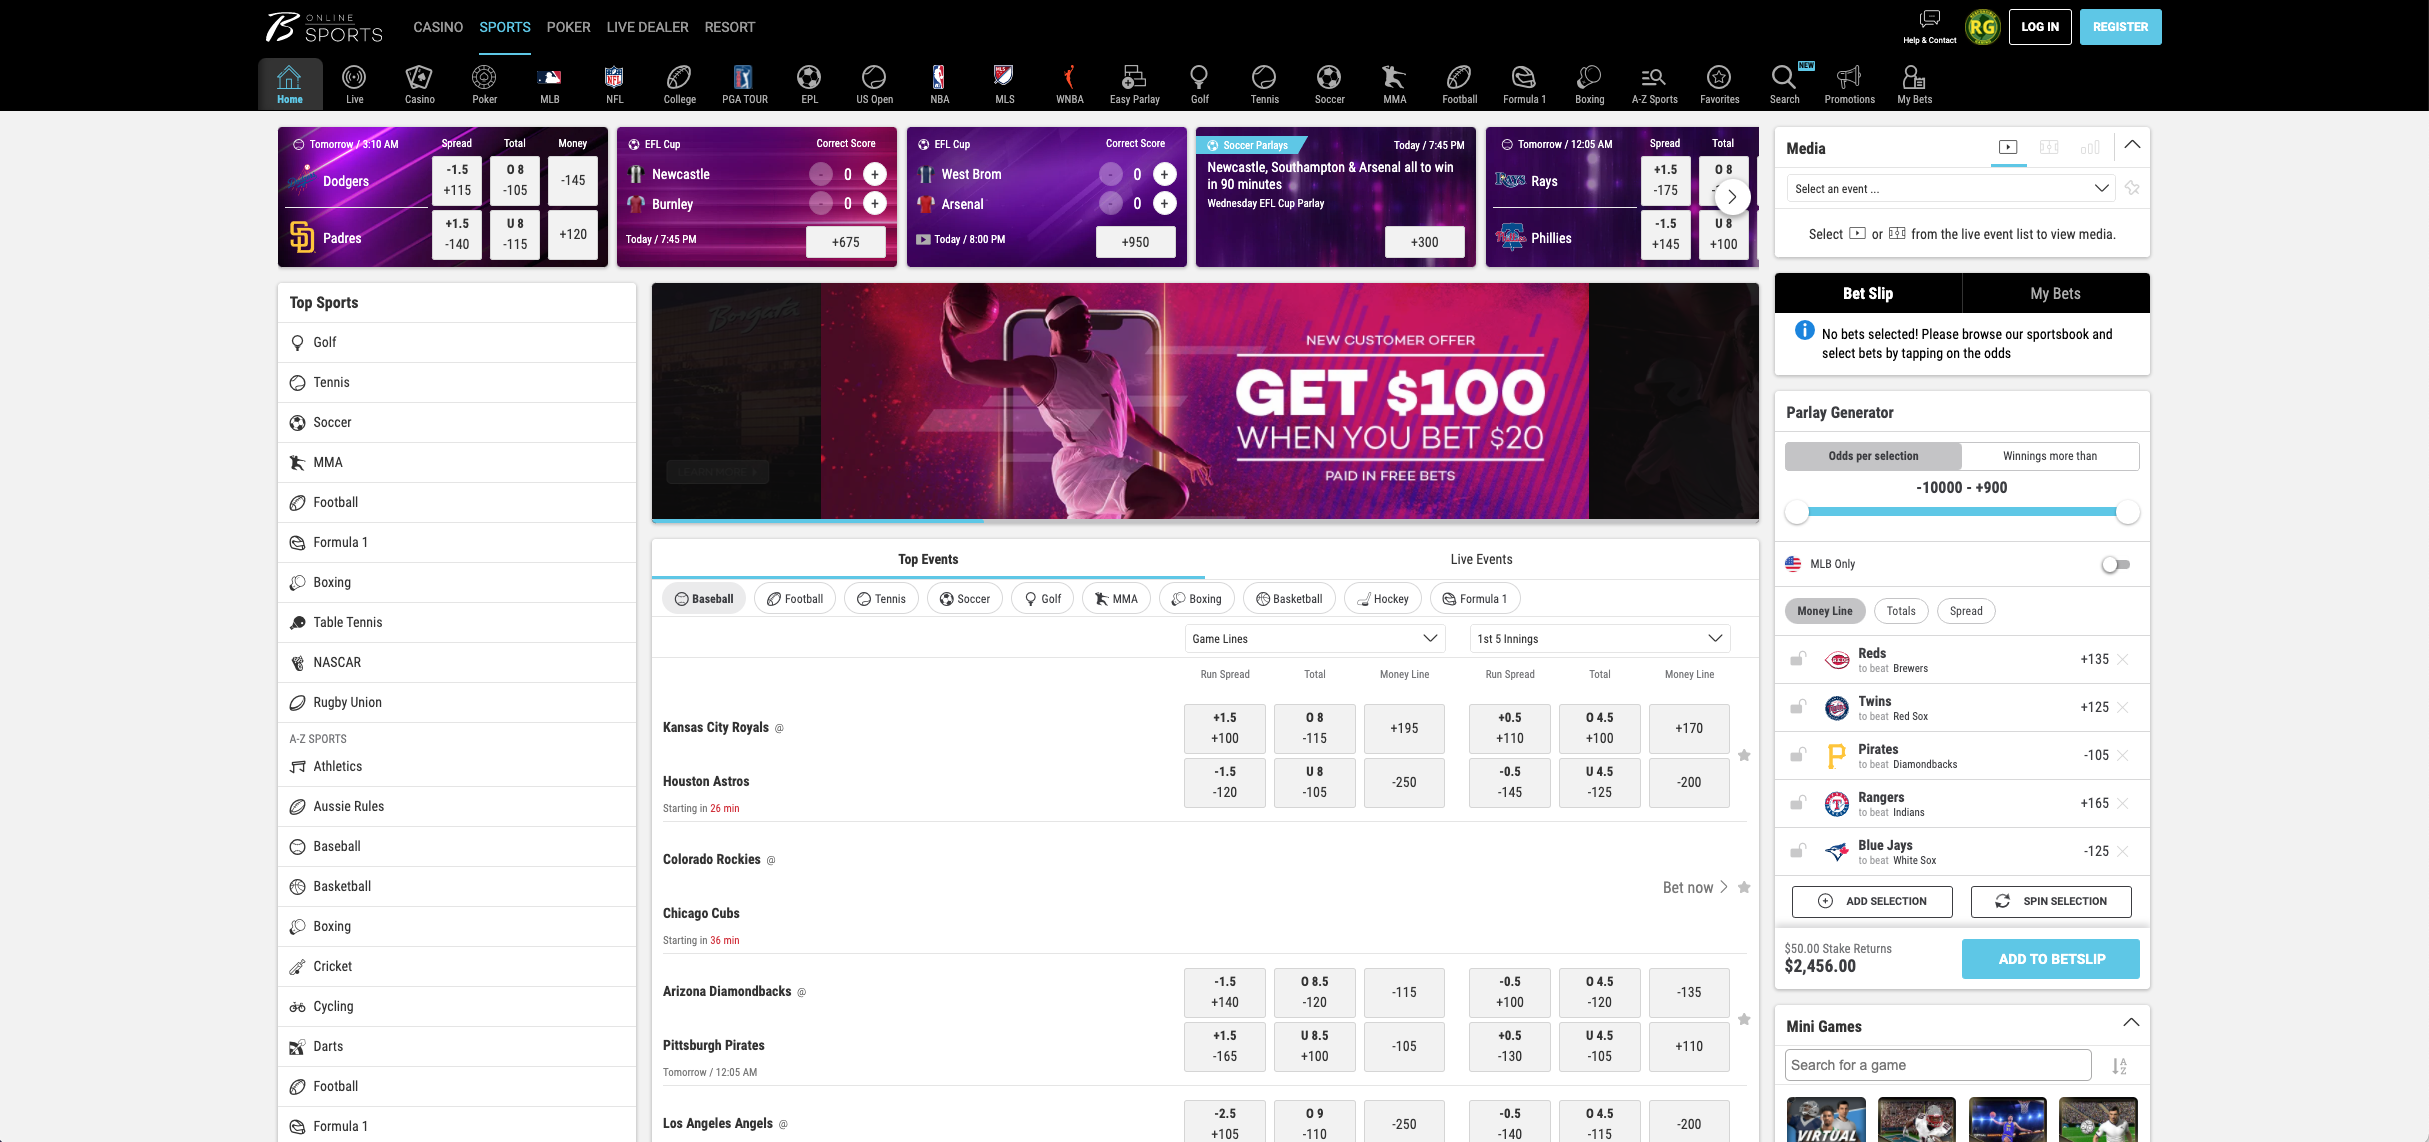Sort mini games A-Z icon
The height and width of the screenshot is (1142, 2429).
[x=2118, y=1066]
